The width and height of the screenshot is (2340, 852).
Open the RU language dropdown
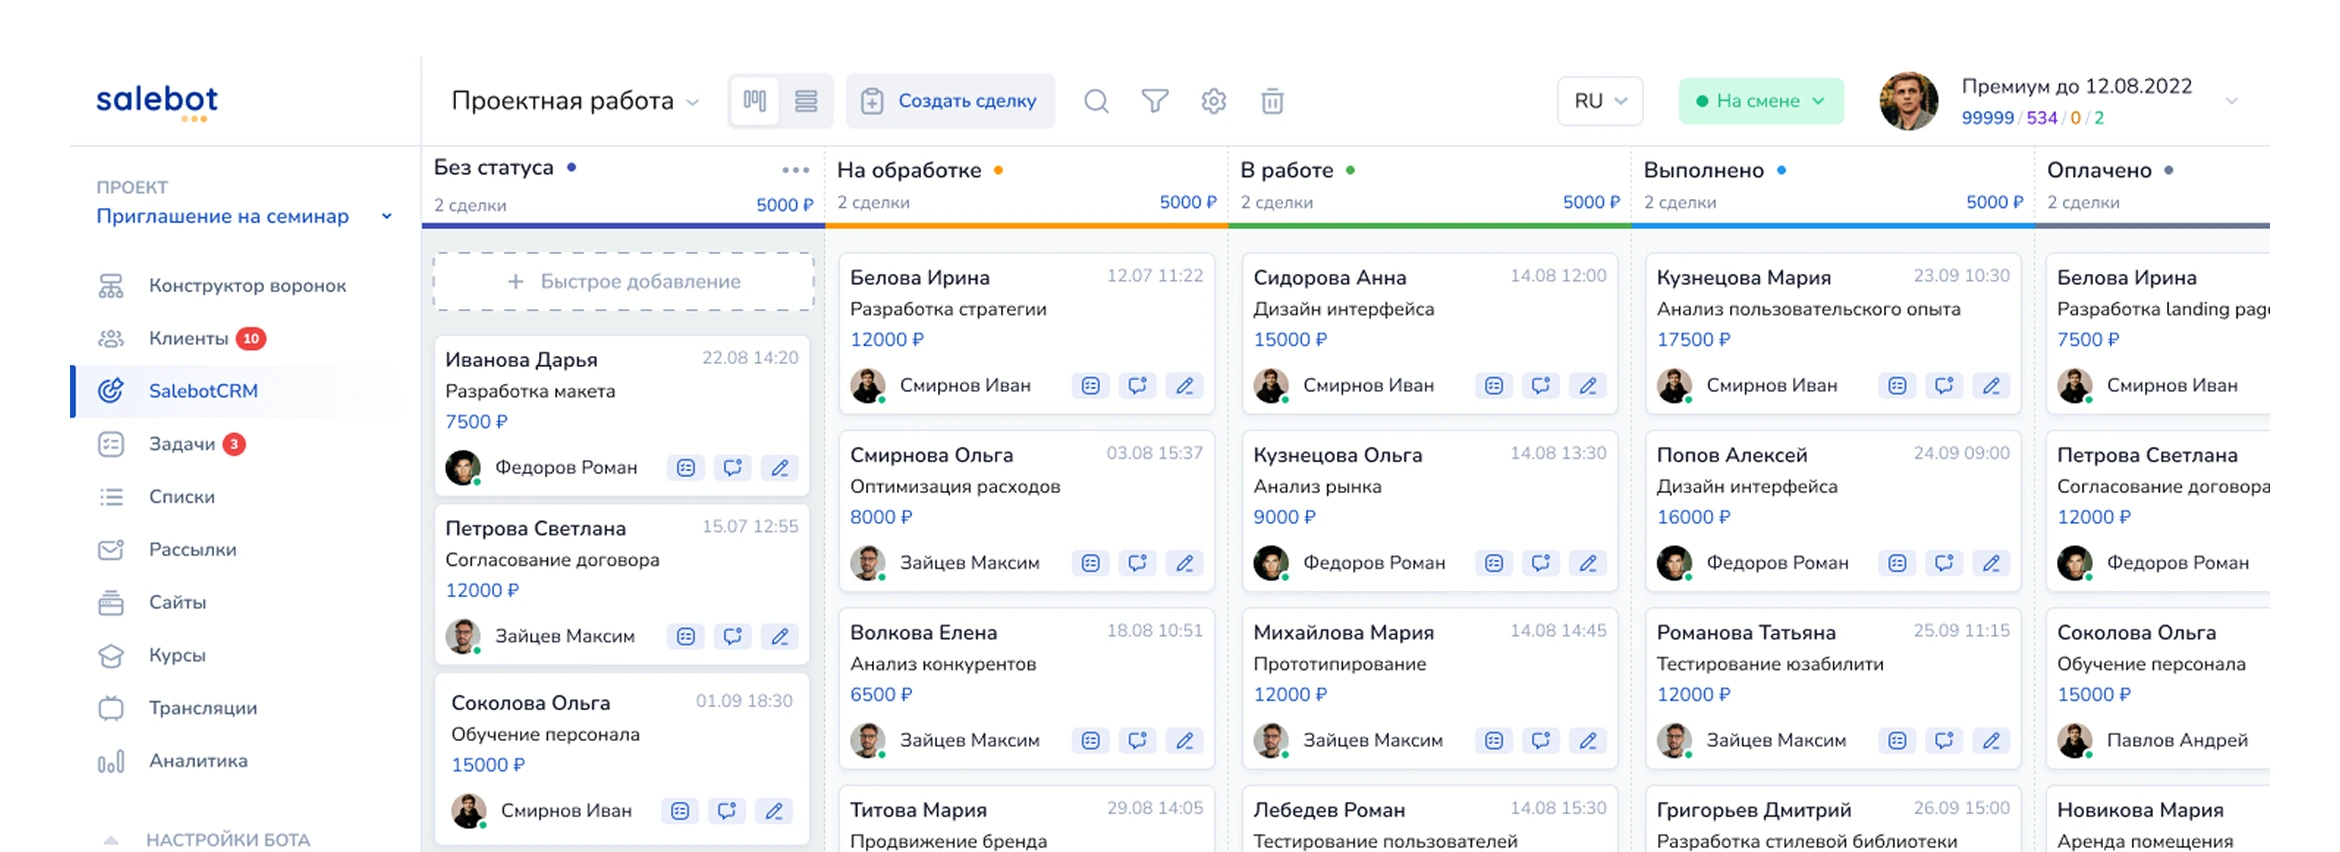tap(1600, 101)
